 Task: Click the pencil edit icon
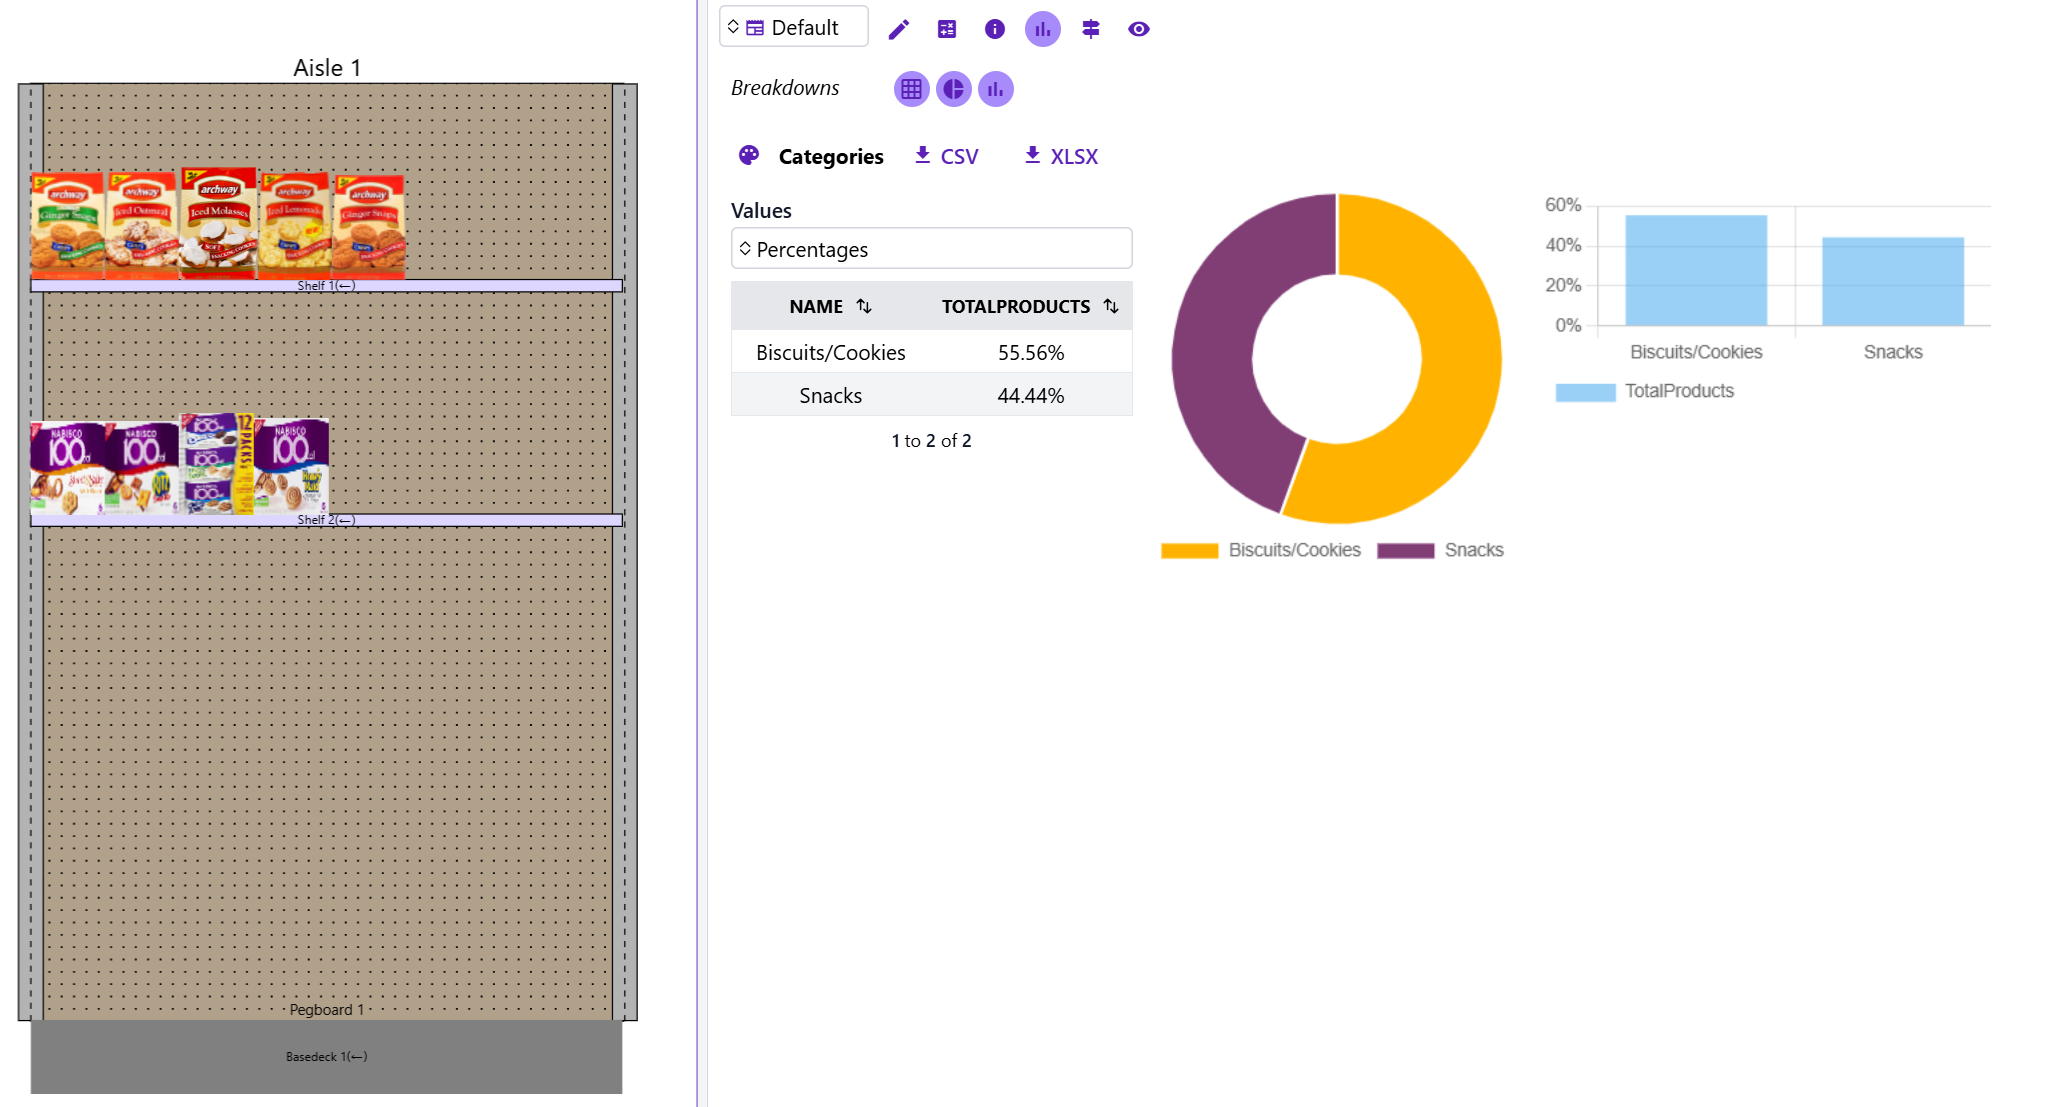click(x=898, y=29)
